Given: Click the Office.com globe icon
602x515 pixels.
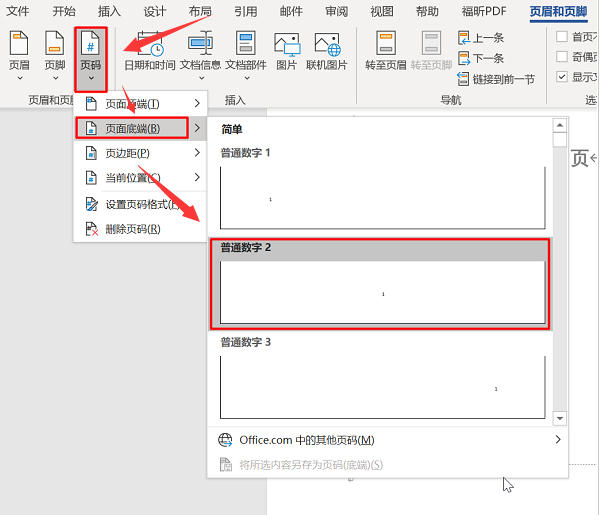Looking at the screenshot, I should click(x=225, y=440).
